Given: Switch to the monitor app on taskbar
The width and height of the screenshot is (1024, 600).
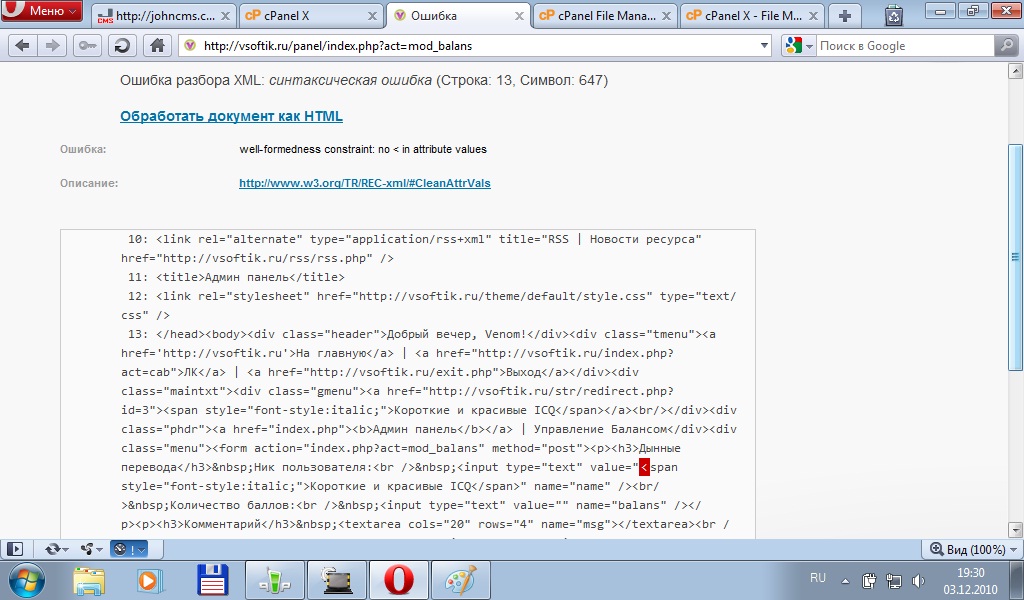Looking at the screenshot, I should click(336, 580).
